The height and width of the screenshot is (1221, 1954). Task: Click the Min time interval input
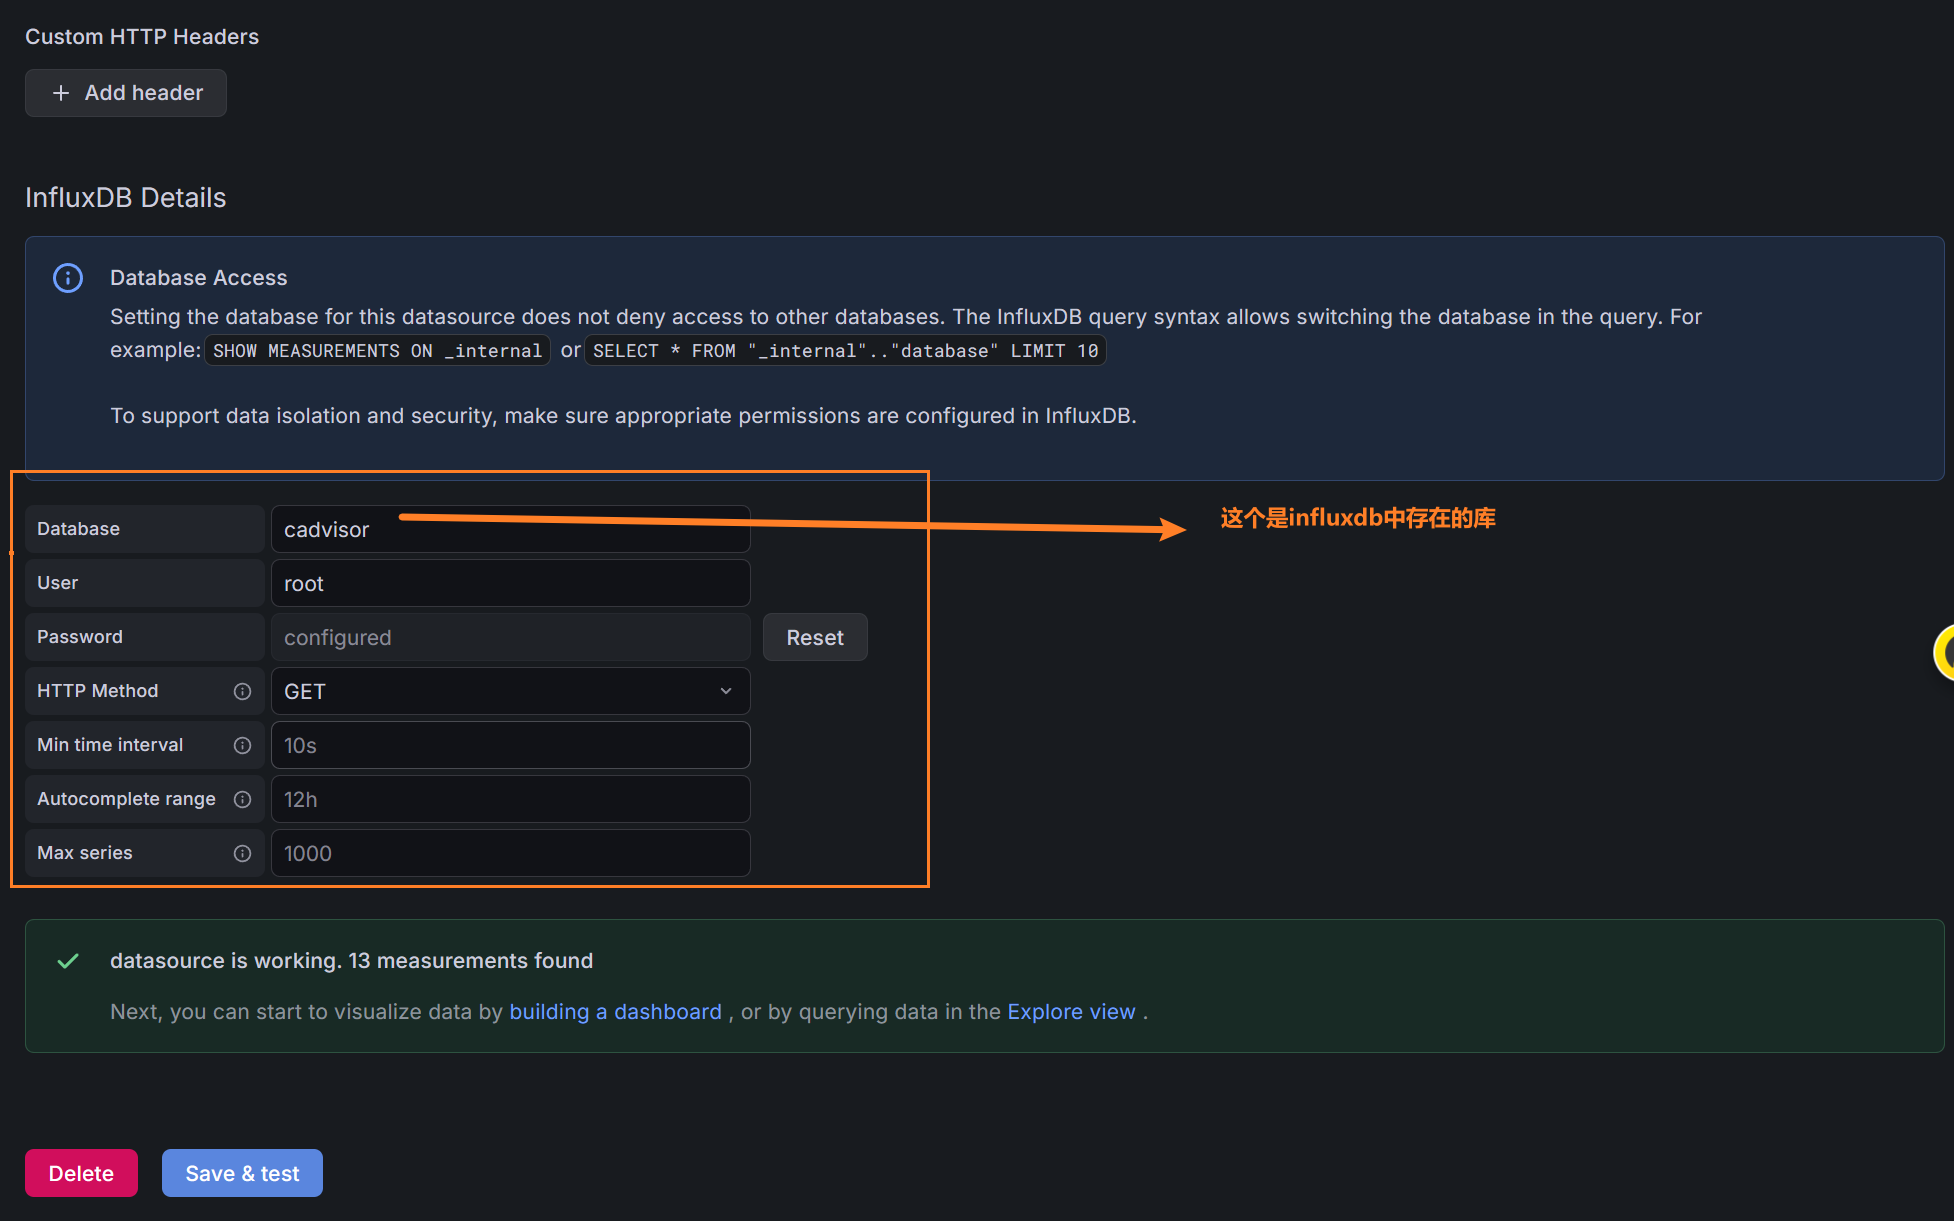510,745
